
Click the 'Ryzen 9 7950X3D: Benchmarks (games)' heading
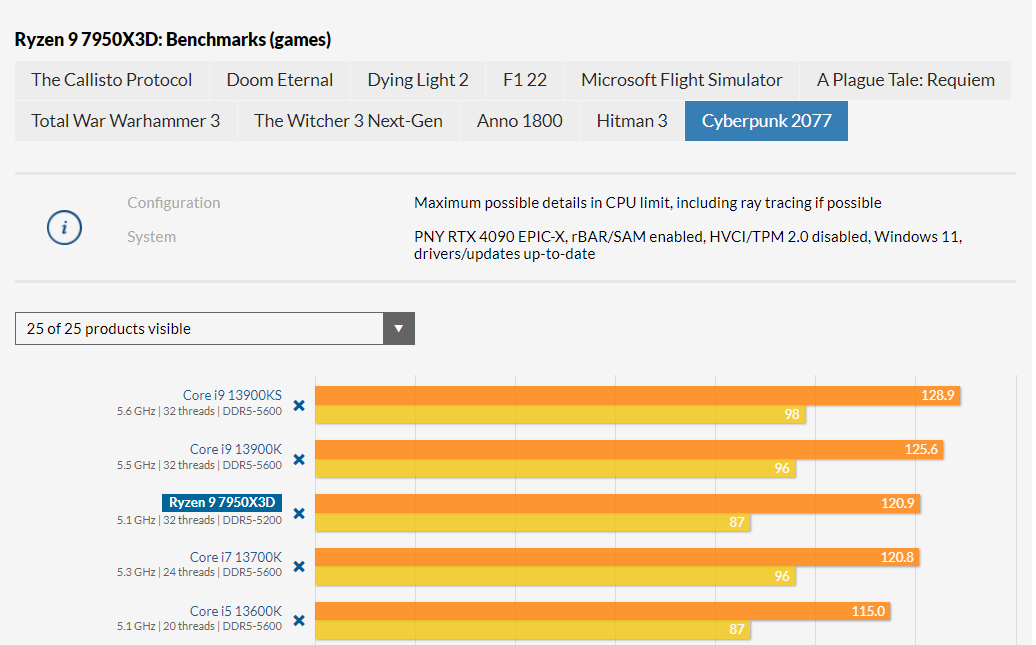coord(173,40)
